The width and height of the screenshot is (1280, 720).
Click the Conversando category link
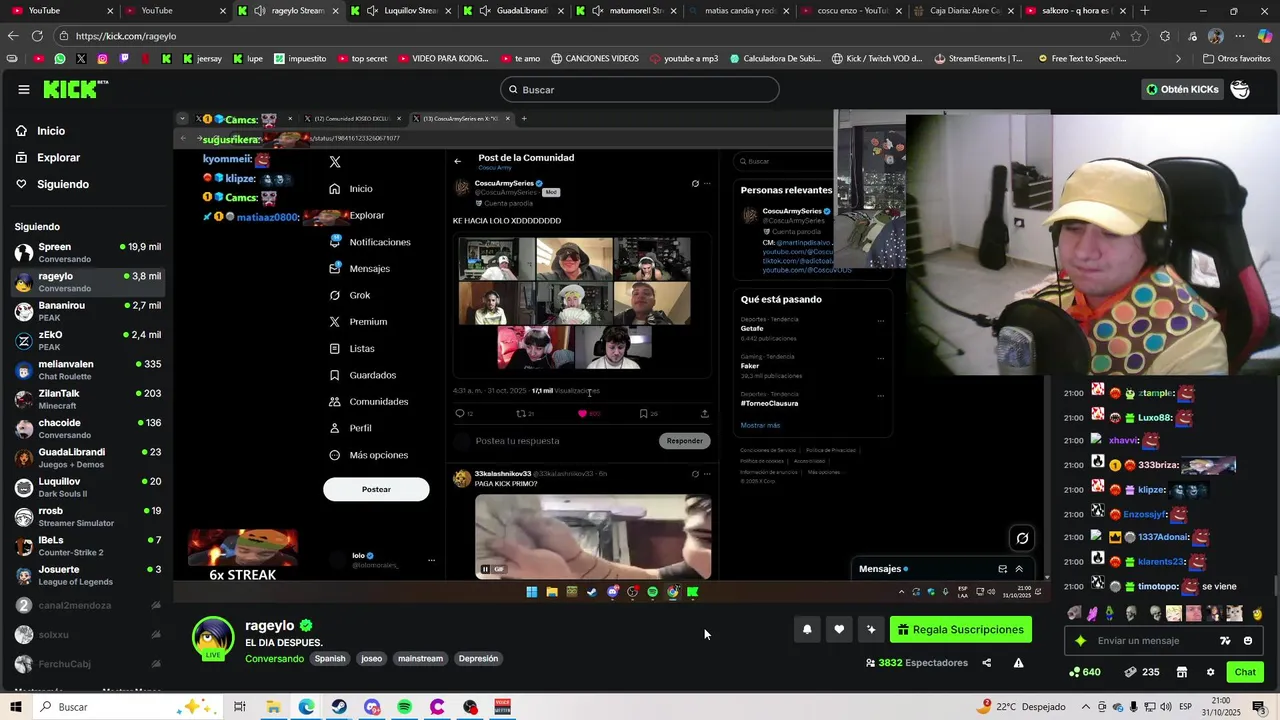point(274,659)
